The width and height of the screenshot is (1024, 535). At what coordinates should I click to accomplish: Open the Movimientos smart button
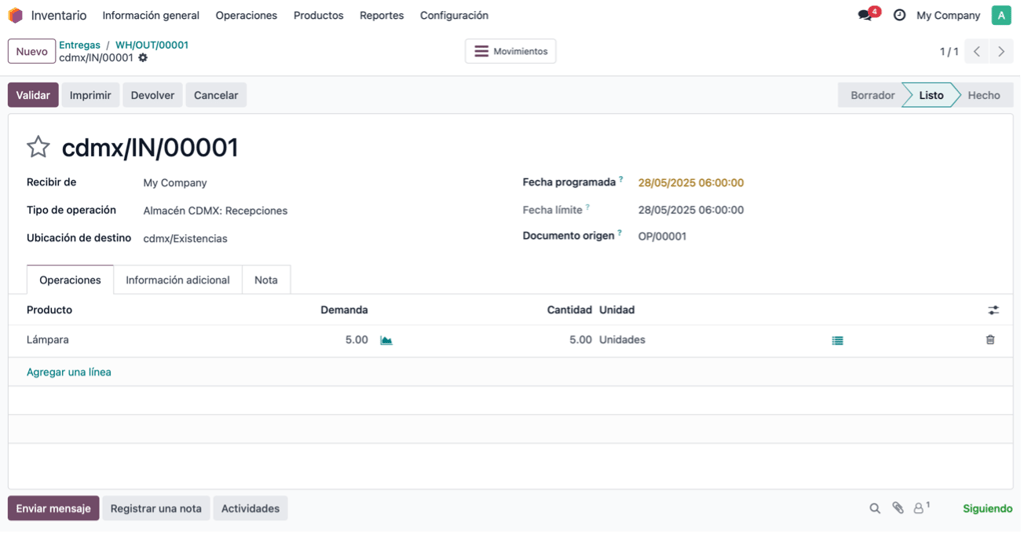pyautogui.click(x=511, y=52)
